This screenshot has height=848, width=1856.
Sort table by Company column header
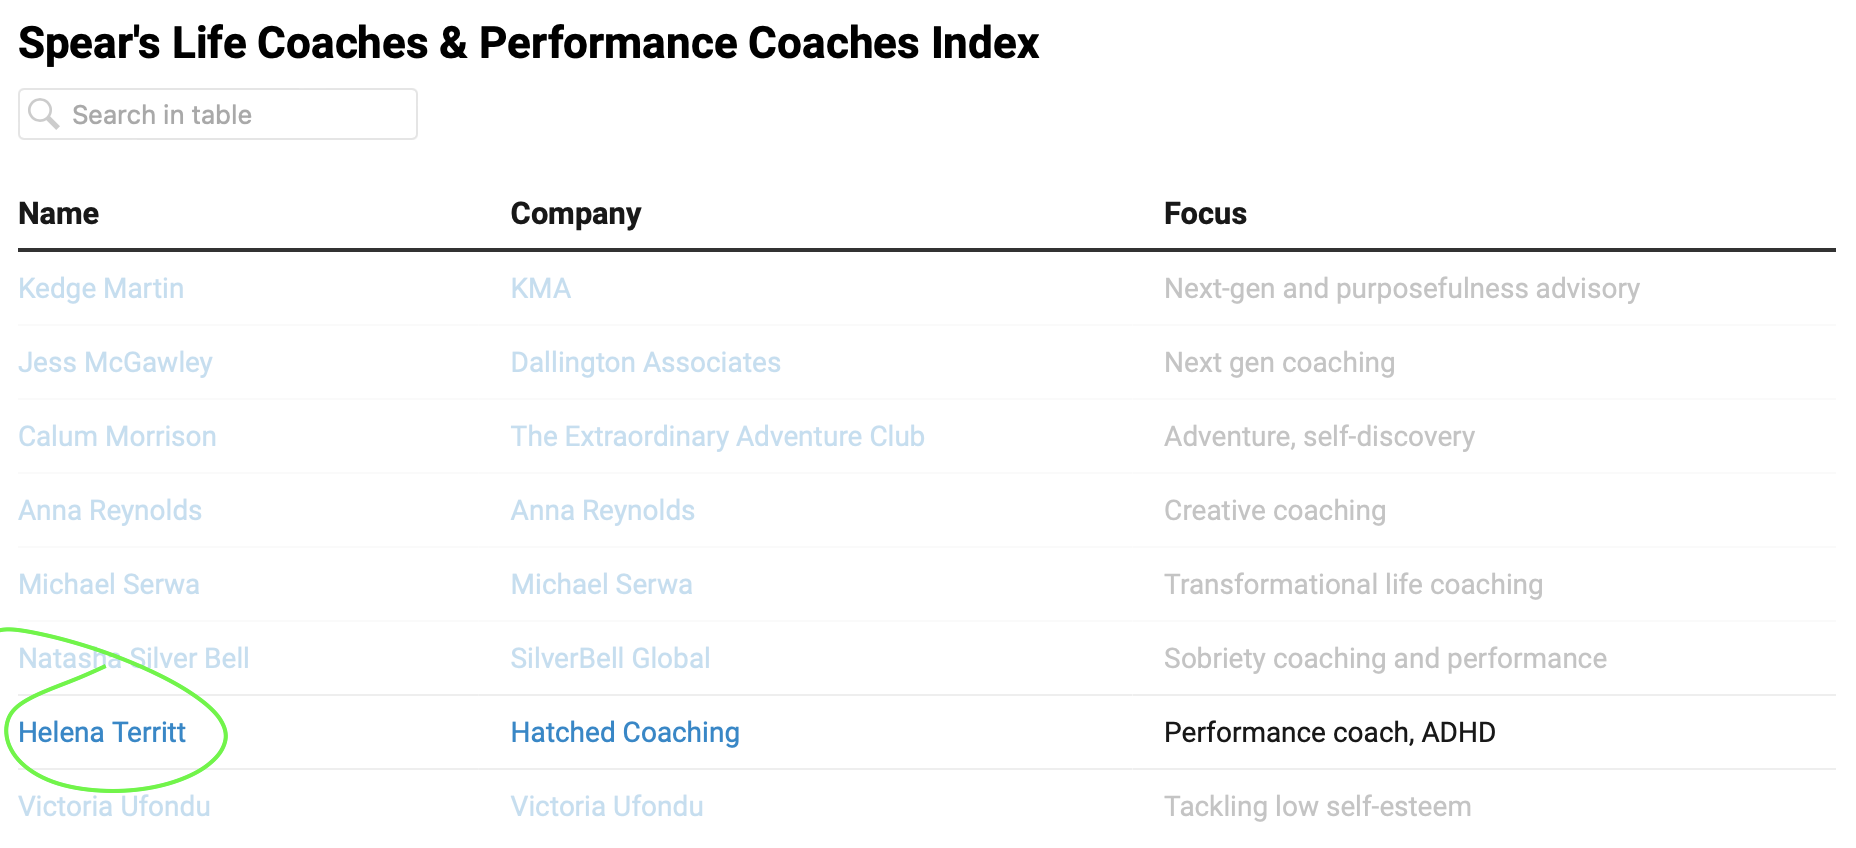coord(575,214)
